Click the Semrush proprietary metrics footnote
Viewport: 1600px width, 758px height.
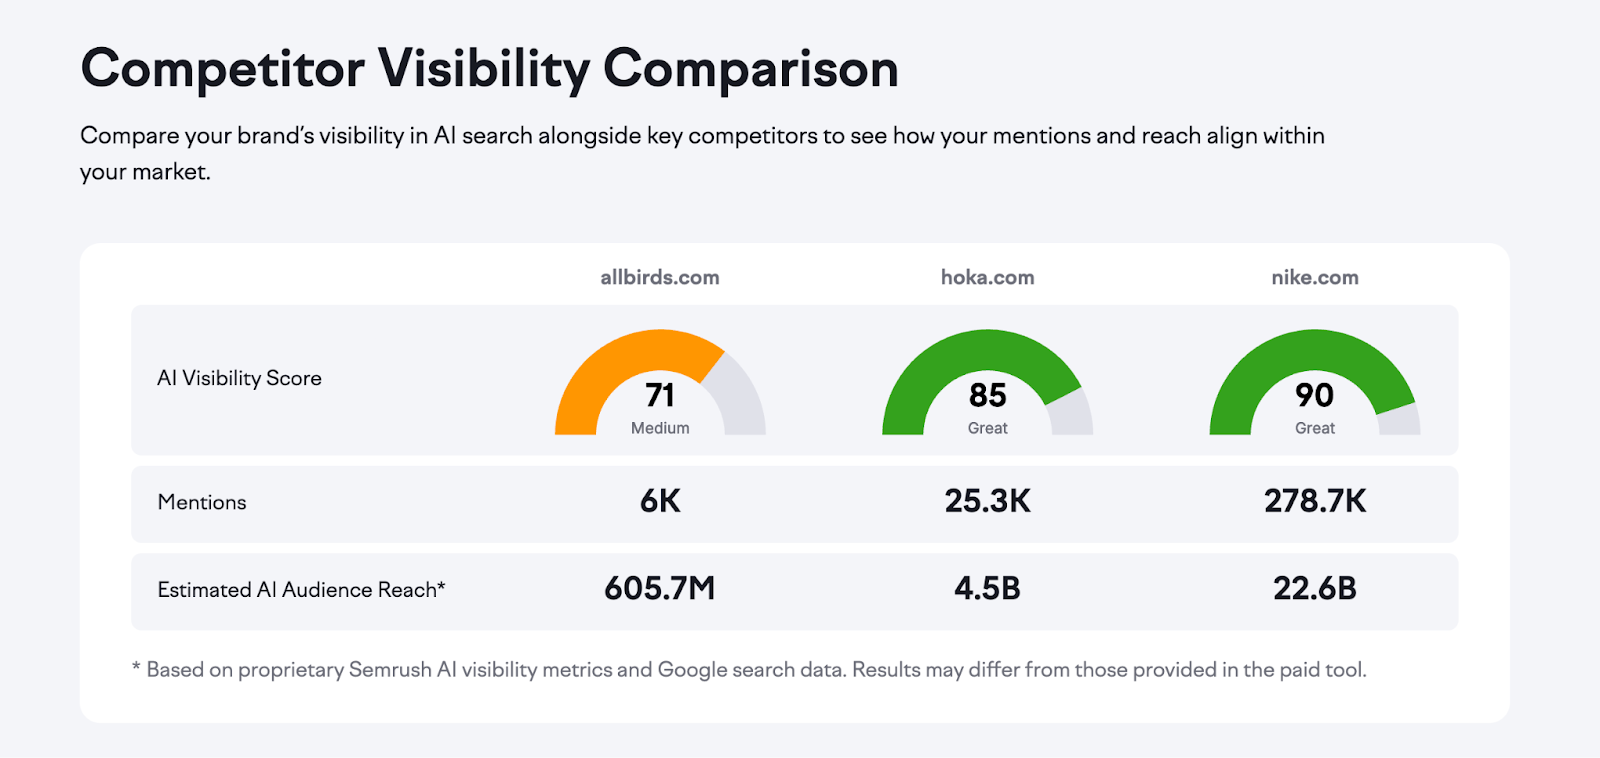(750, 670)
